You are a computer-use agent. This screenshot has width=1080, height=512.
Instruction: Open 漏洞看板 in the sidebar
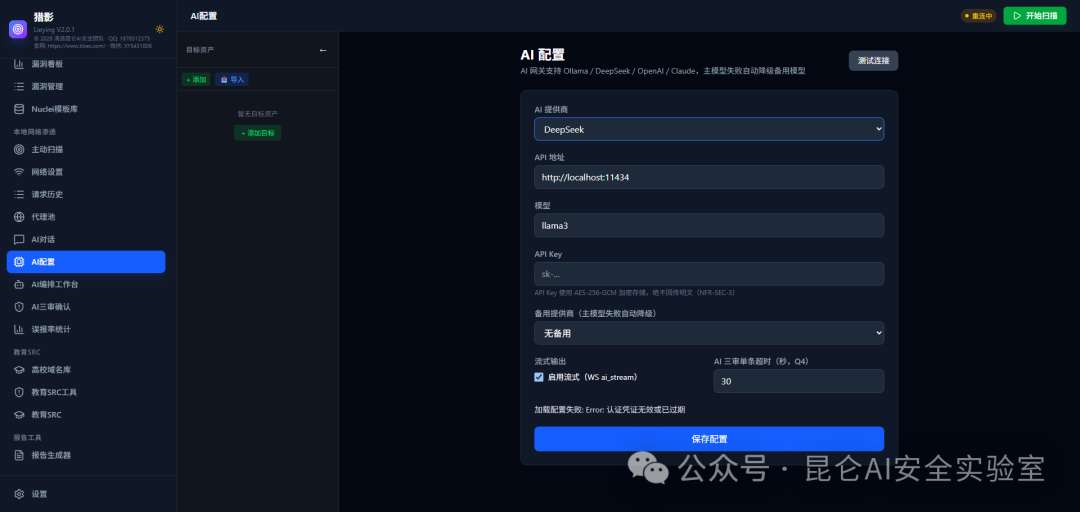click(x=86, y=64)
